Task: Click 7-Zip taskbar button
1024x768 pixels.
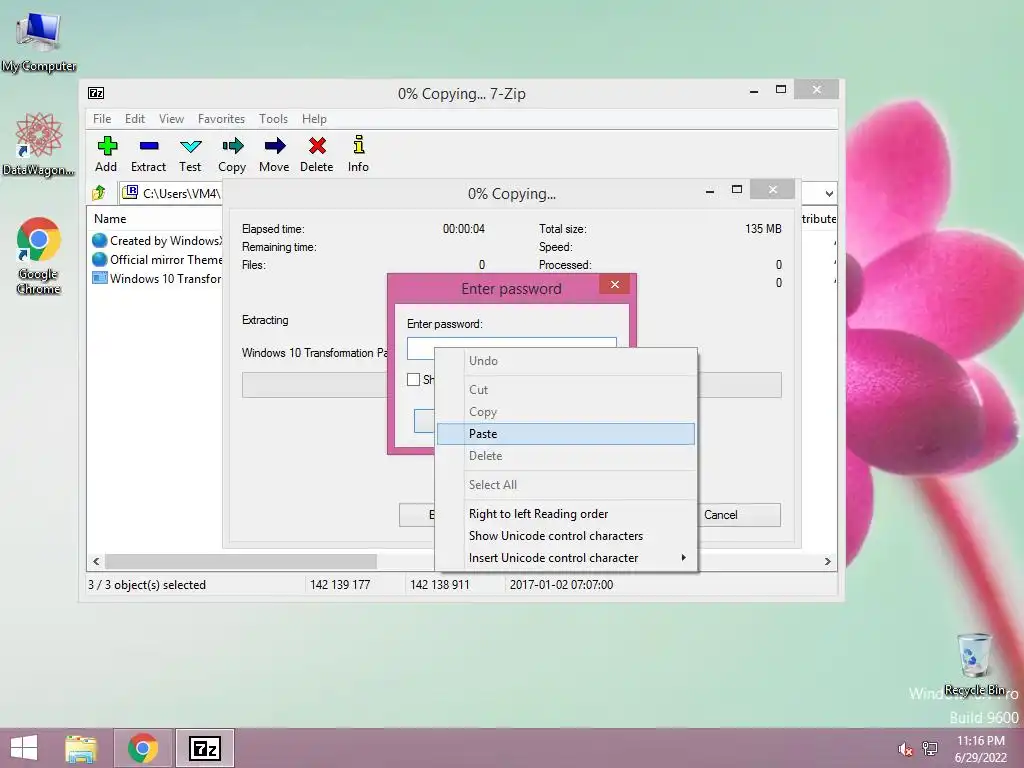Action: click(204, 748)
